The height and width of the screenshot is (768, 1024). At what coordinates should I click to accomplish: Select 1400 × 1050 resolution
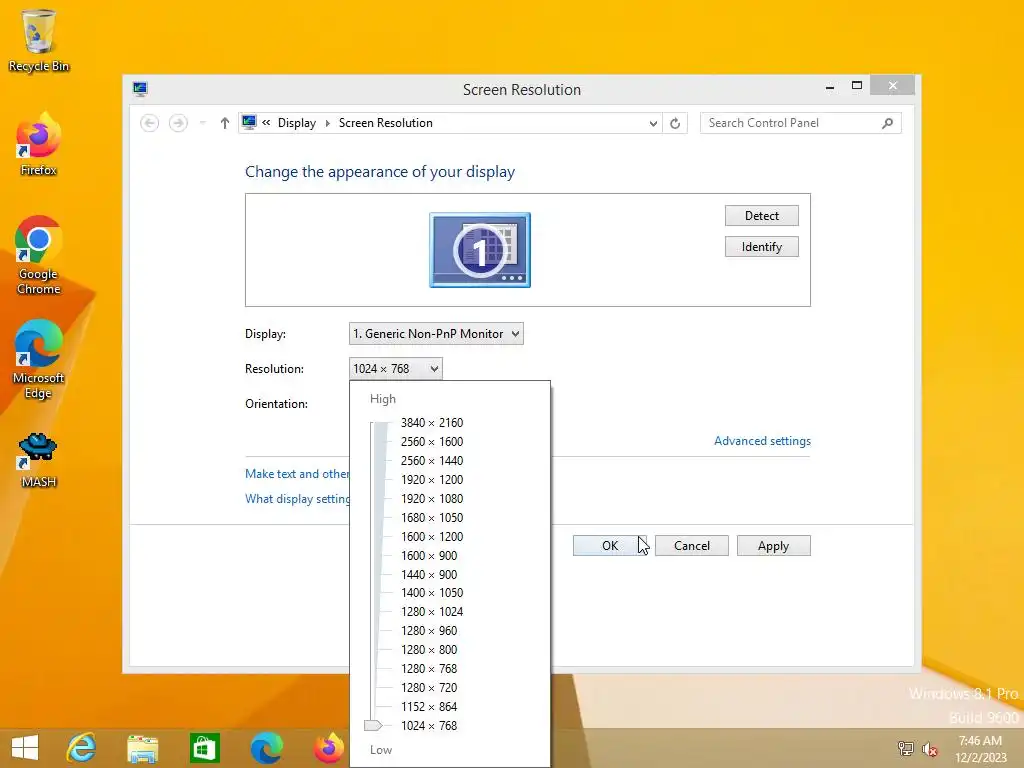432,593
